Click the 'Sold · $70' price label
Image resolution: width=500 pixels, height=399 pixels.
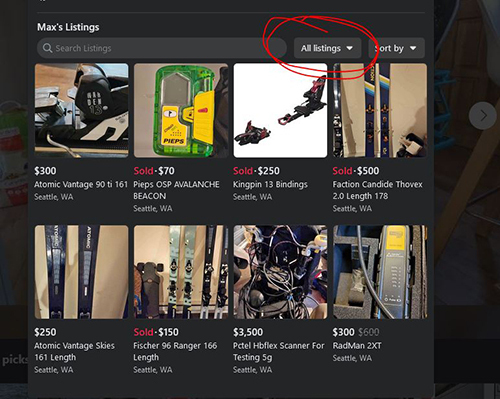click(154, 171)
